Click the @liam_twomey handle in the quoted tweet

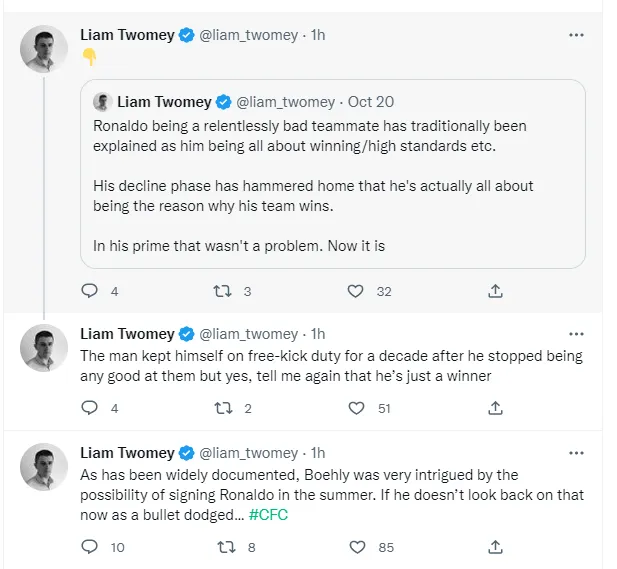click(284, 102)
